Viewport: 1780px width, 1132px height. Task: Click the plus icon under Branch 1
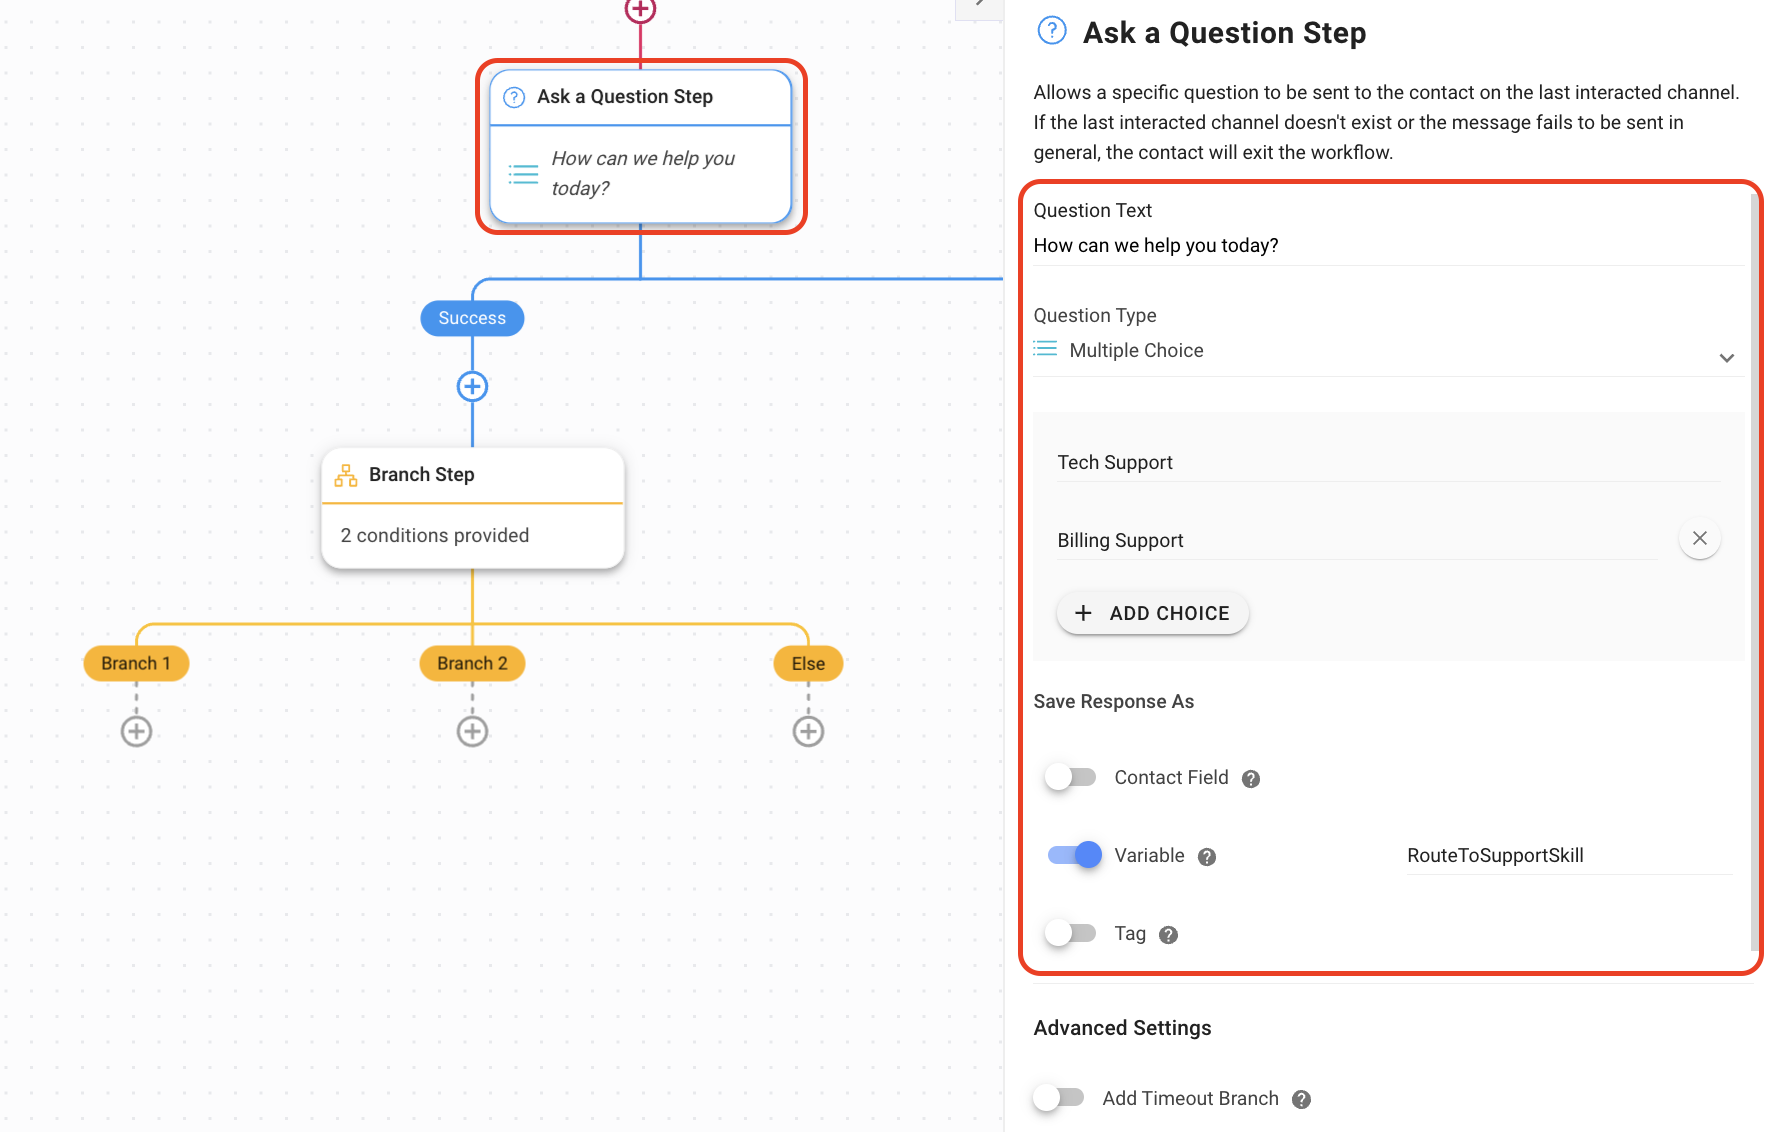137,731
